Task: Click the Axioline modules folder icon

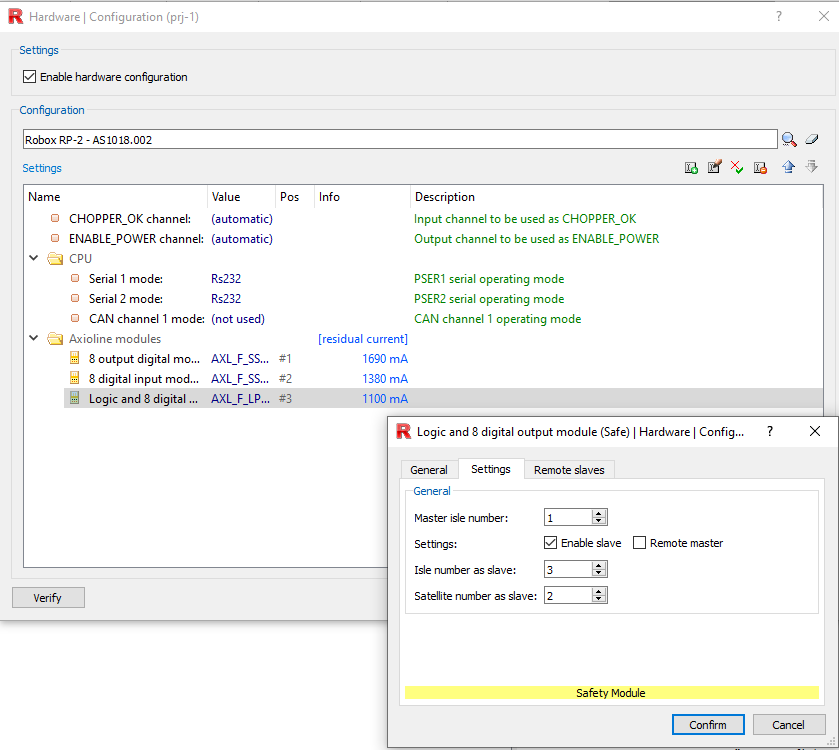Action: [55, 339]
